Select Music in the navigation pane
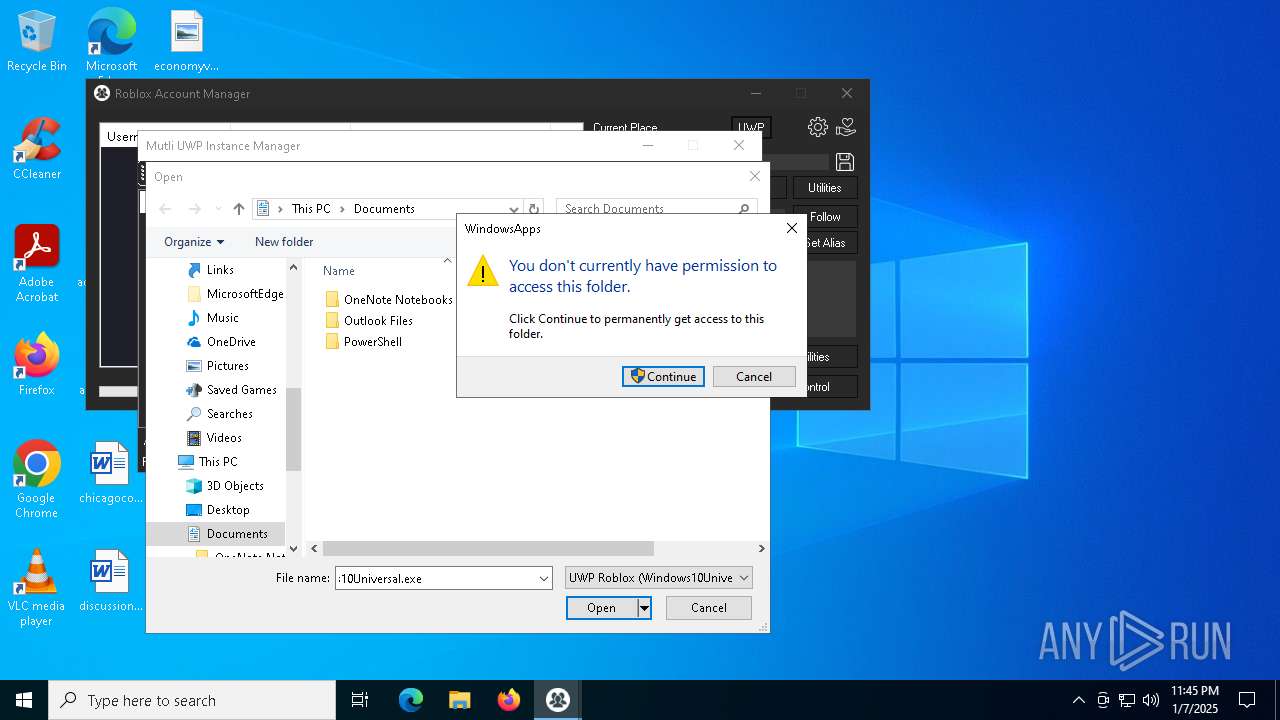Screen dimensions: 1280x720 click(x=222, y=318)
